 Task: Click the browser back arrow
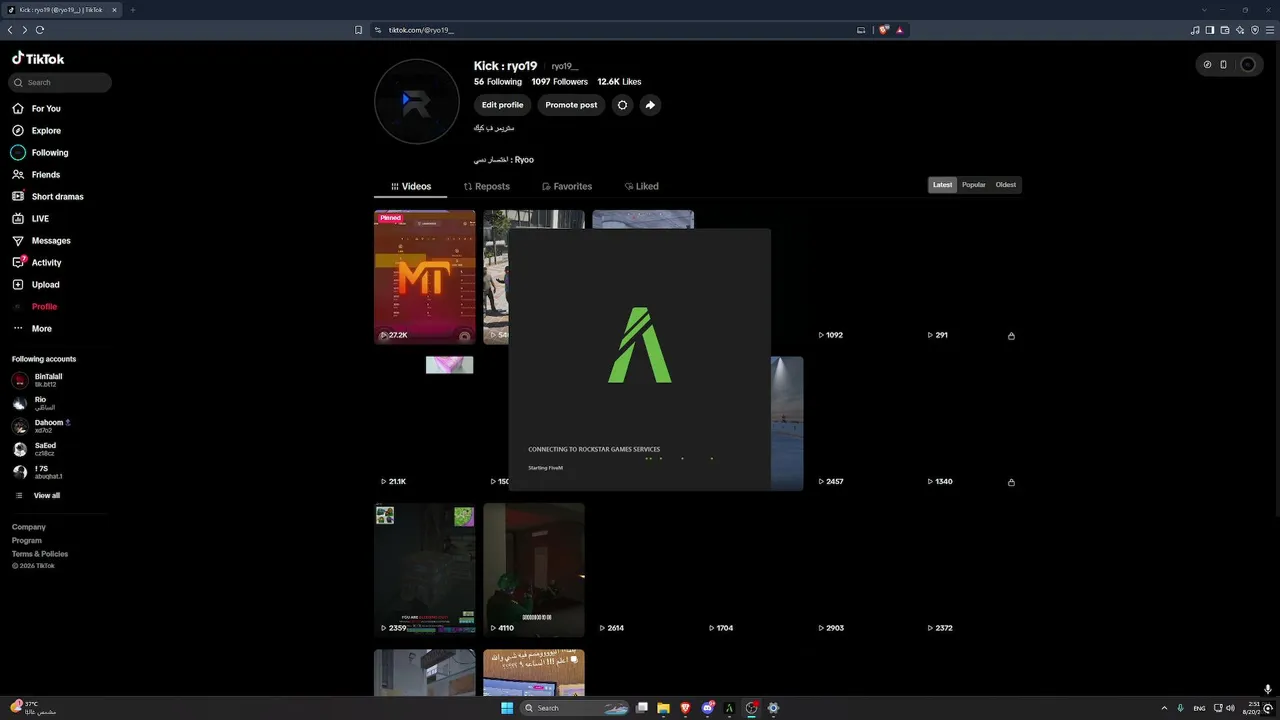pyautogui.click(x=10, y=30)
